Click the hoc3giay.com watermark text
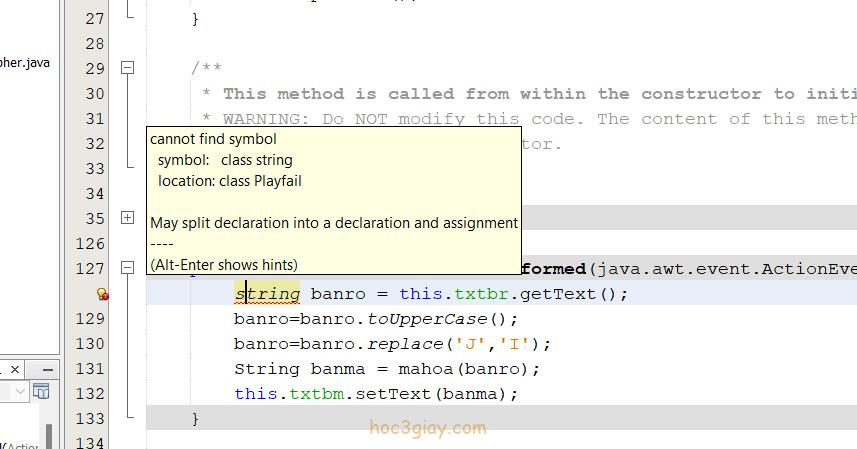This screenshot has height=449, width=857. [425, 428]
